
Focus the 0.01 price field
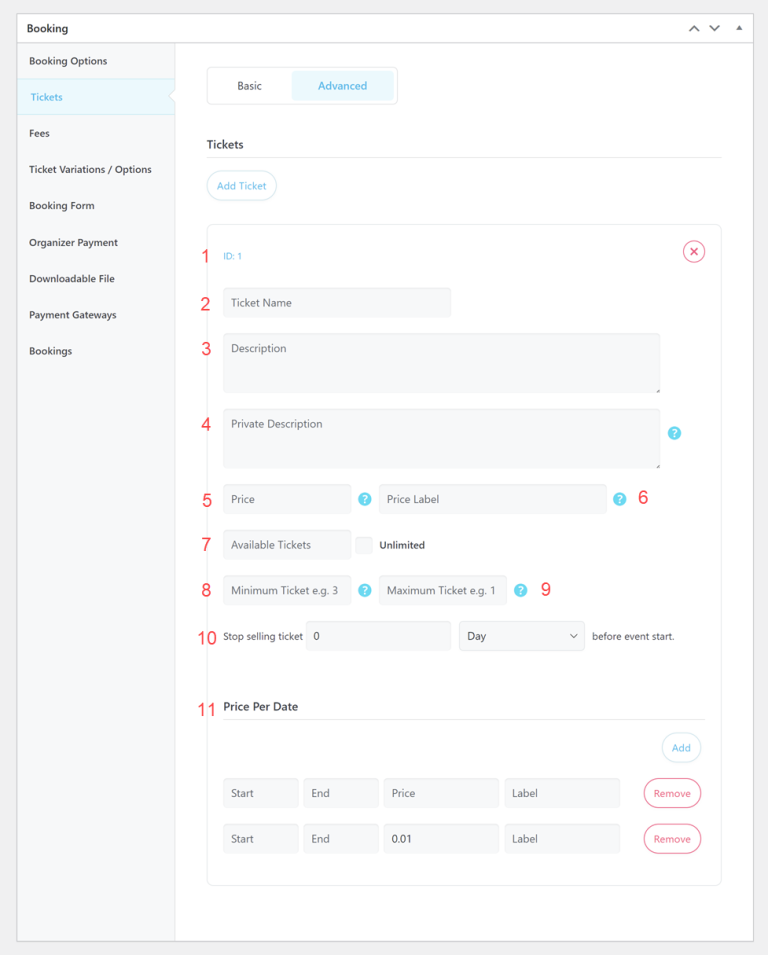(442, 839)
